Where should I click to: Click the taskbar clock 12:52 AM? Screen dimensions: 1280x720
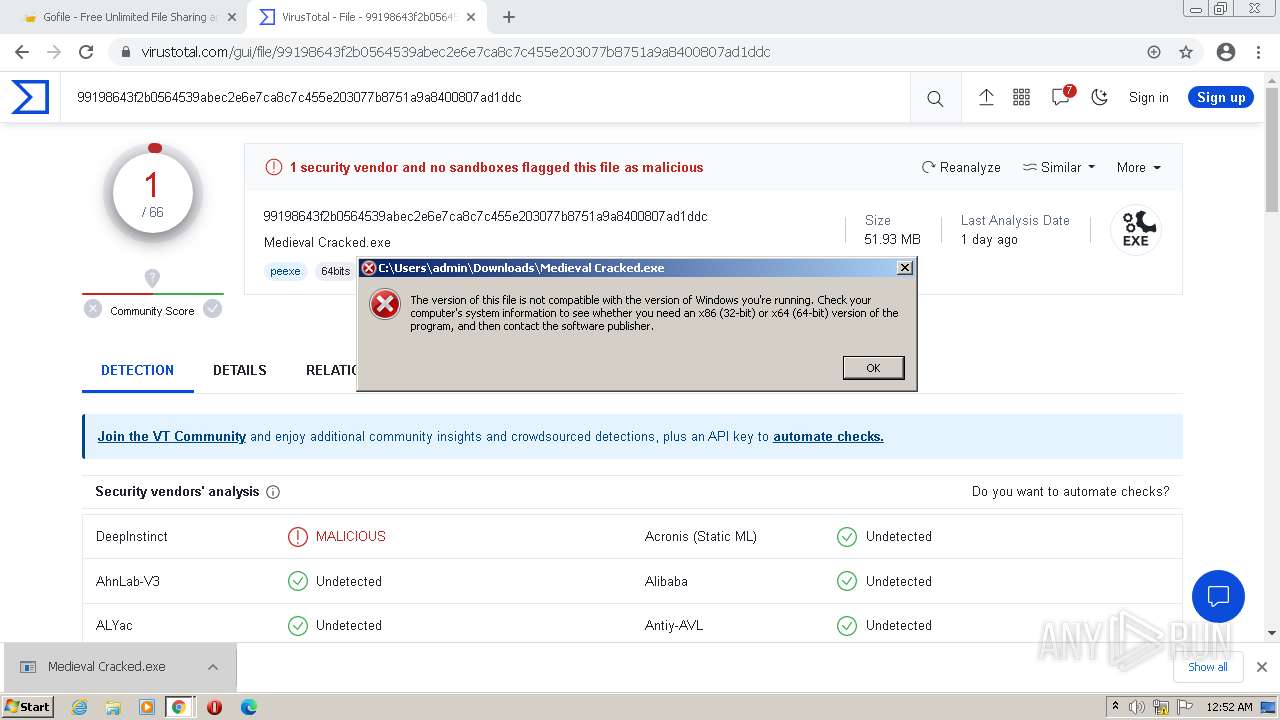point(1229,707)
